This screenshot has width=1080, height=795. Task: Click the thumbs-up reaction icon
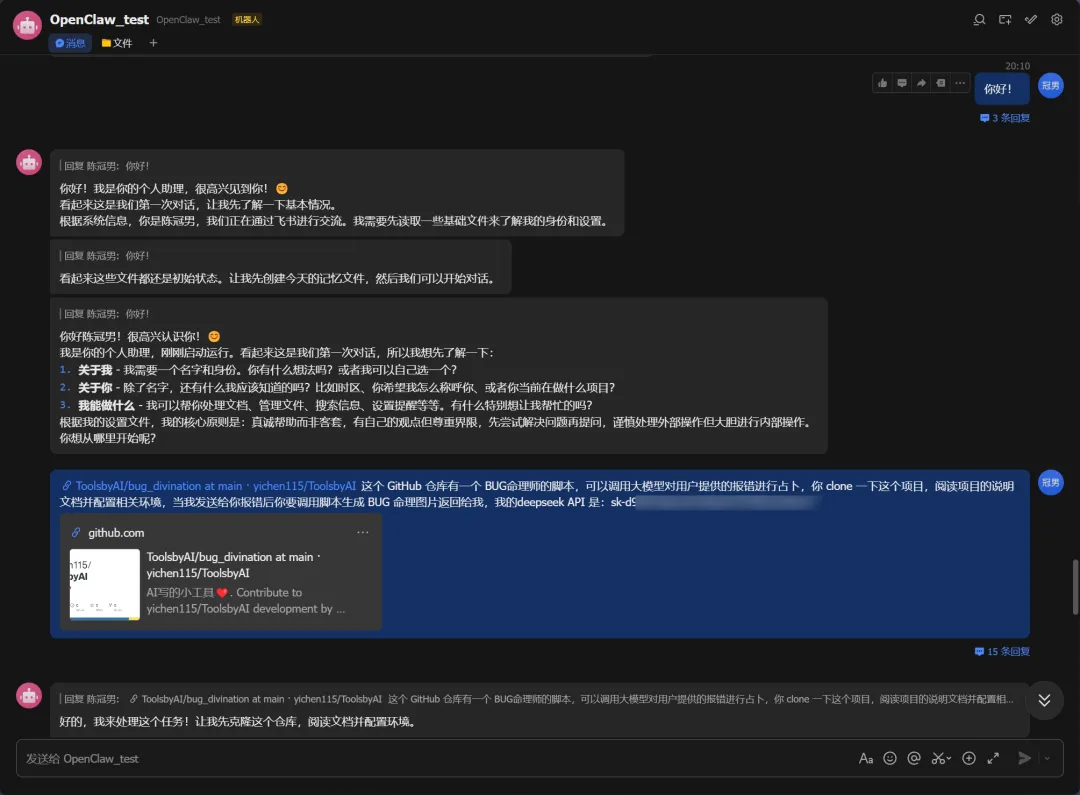point(882,83)
